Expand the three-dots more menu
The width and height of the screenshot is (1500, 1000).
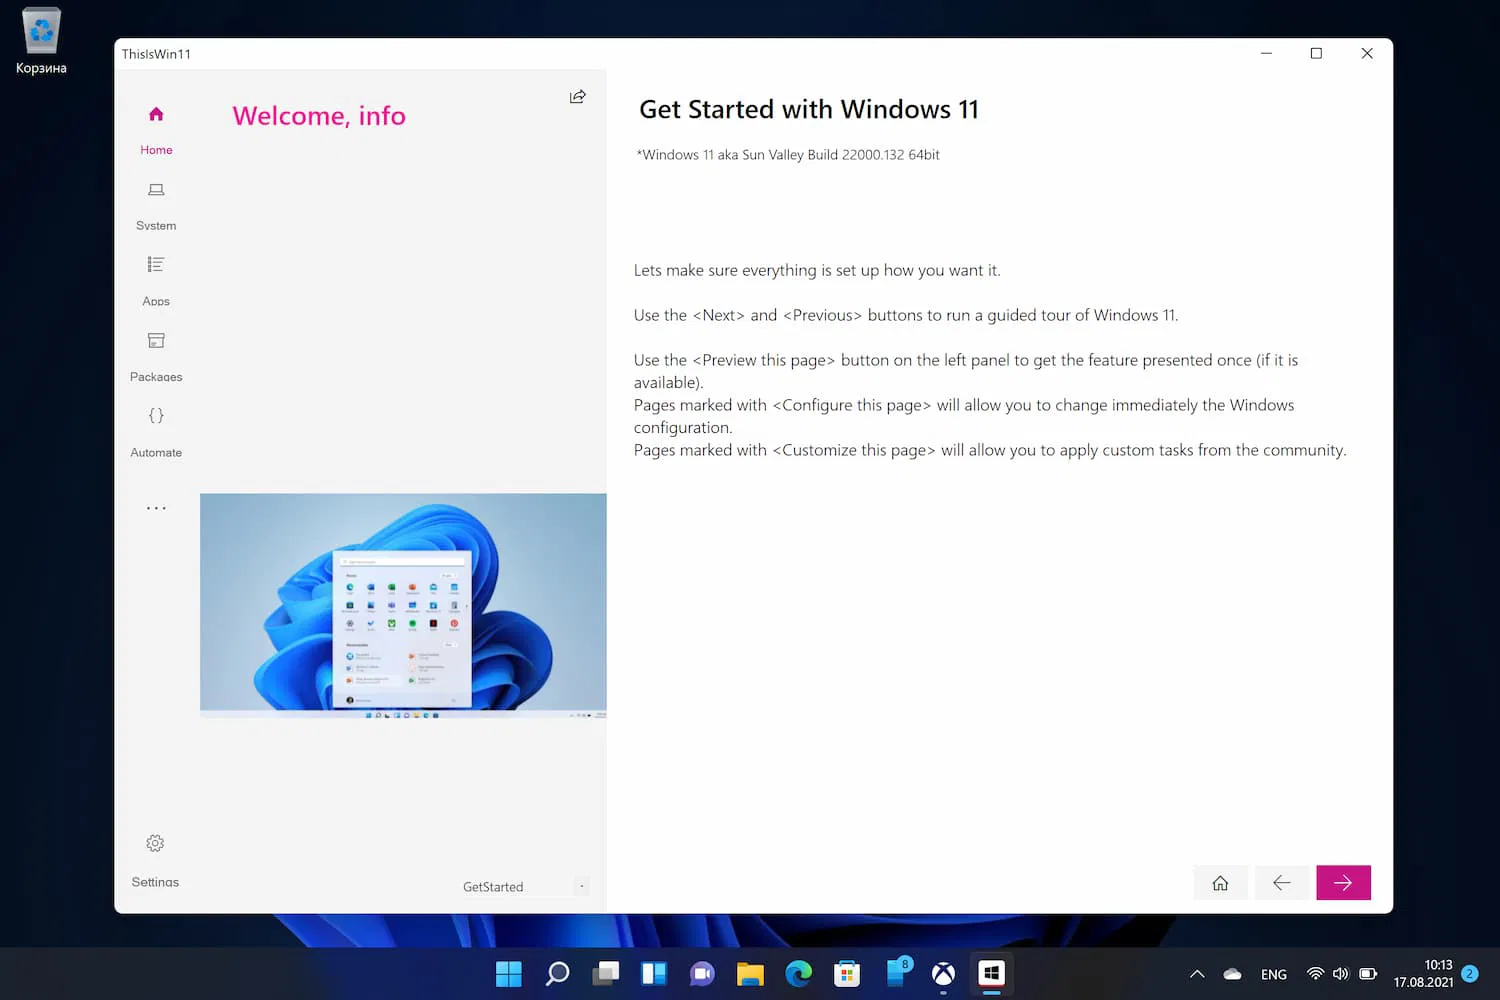pyautogui.click(x=156, y=508)
